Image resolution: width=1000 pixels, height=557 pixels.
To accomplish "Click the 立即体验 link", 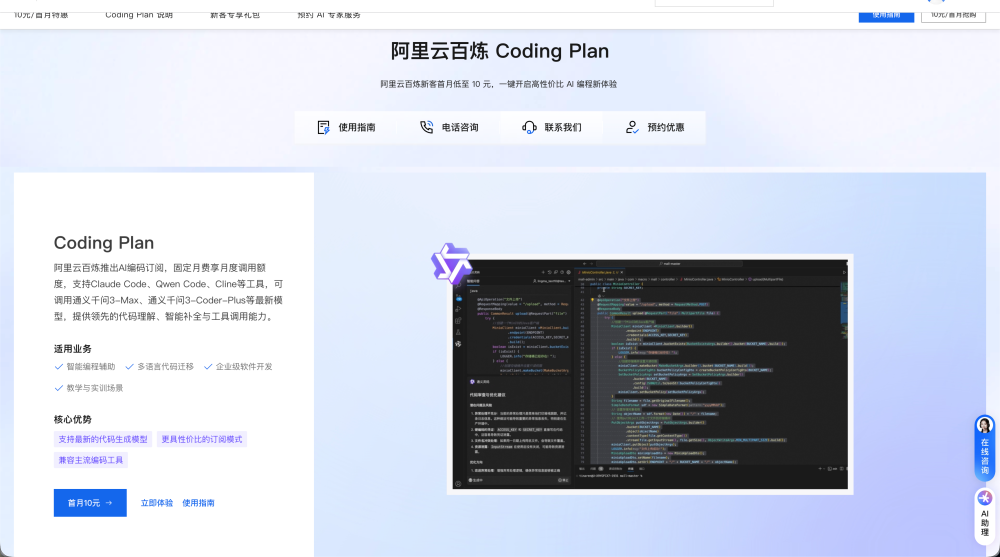I will point(157,503).
